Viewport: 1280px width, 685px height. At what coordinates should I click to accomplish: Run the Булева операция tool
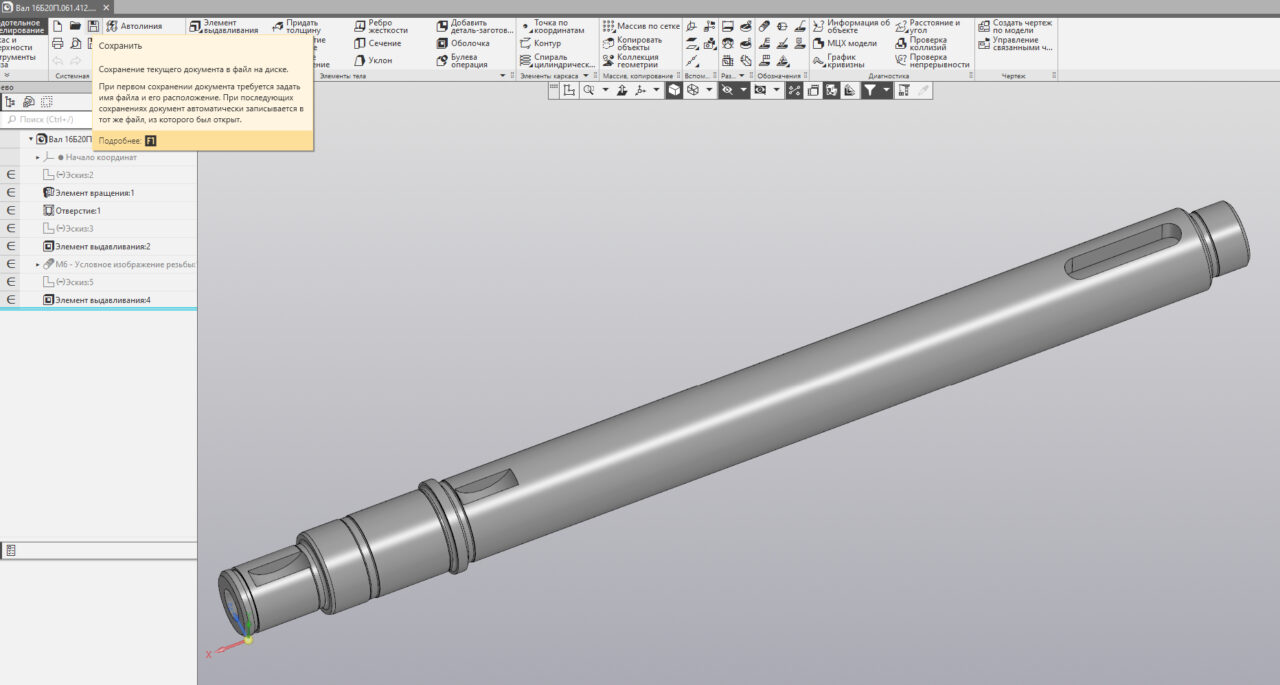(x=462, y=60)
